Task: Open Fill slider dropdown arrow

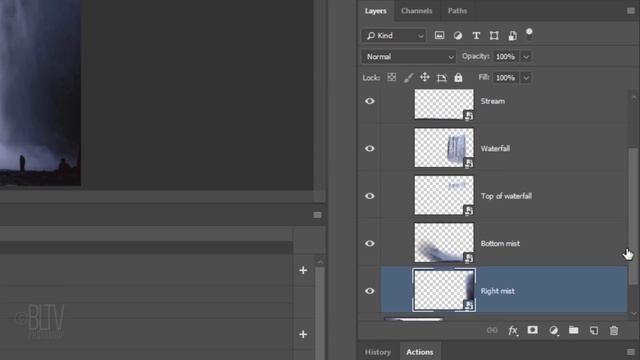Action: click(526, 78)
